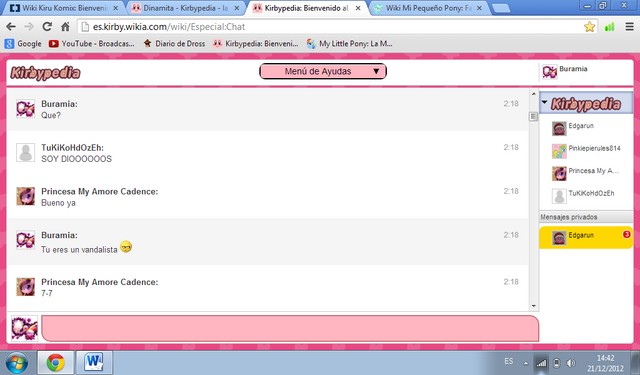640x375 pixels.
Task: Open the My Little Pony: La M... bookmark
Action: point(350,44)
